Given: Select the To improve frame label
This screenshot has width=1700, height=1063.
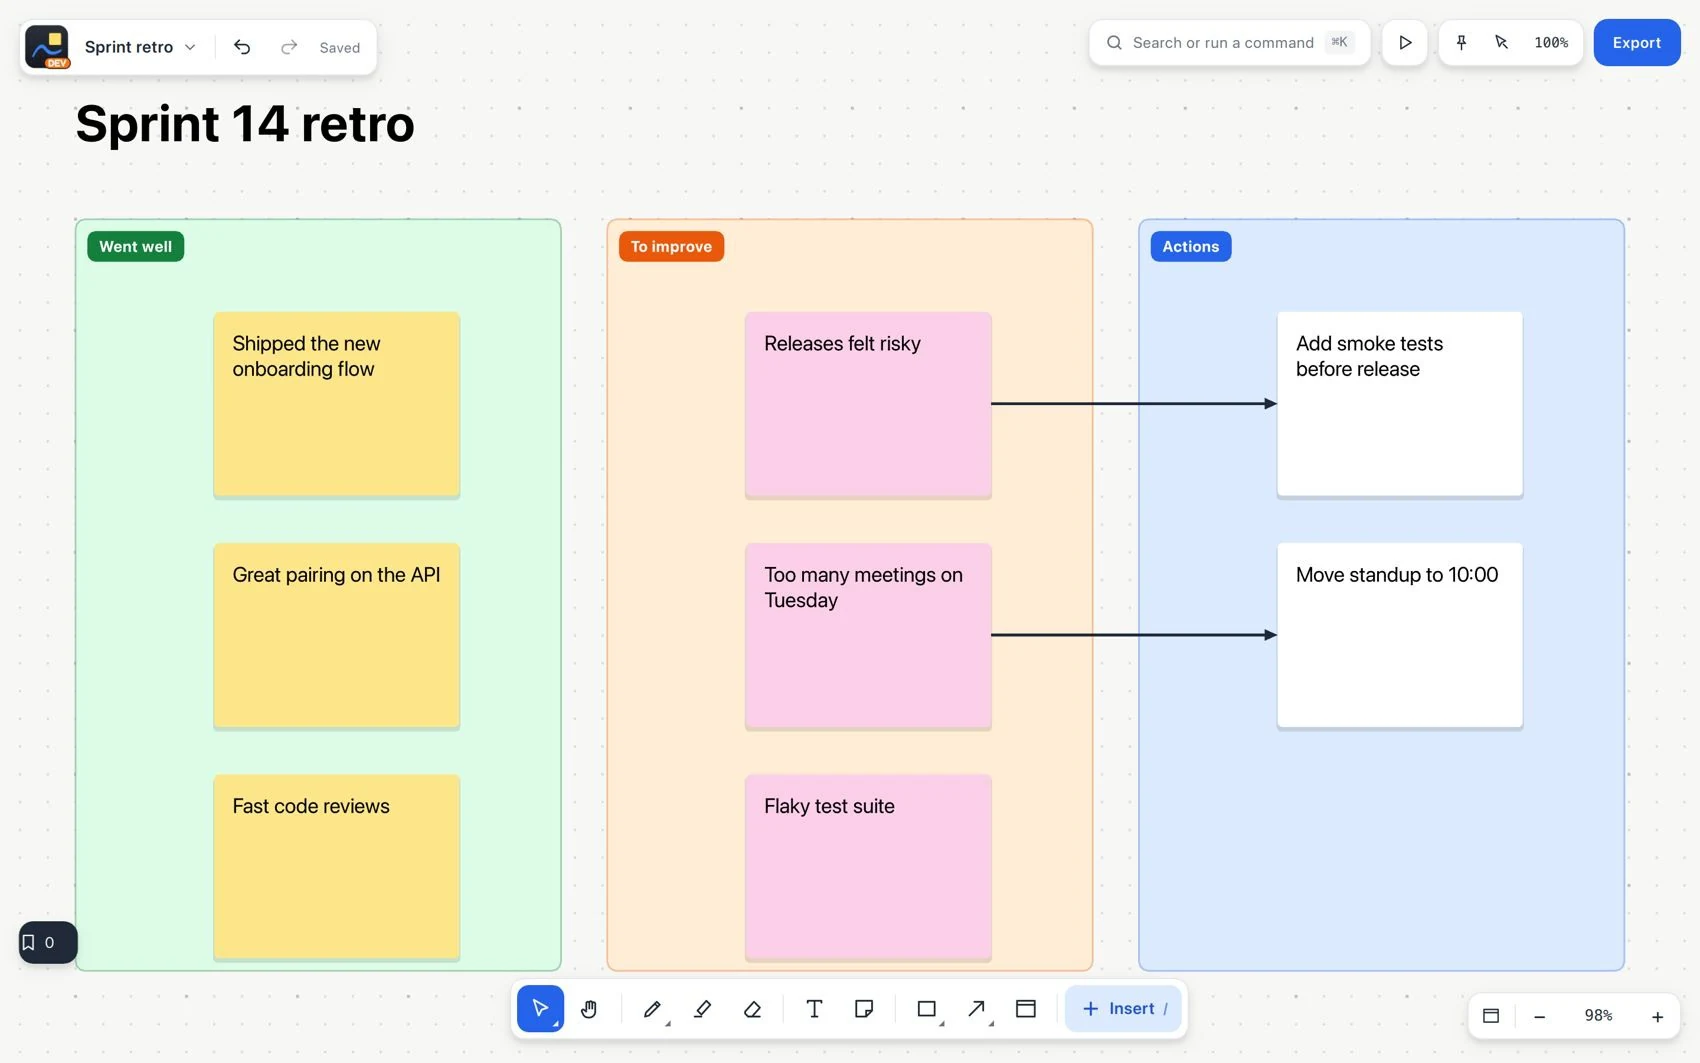Looking at the screenshot, I should coord(671,247).
